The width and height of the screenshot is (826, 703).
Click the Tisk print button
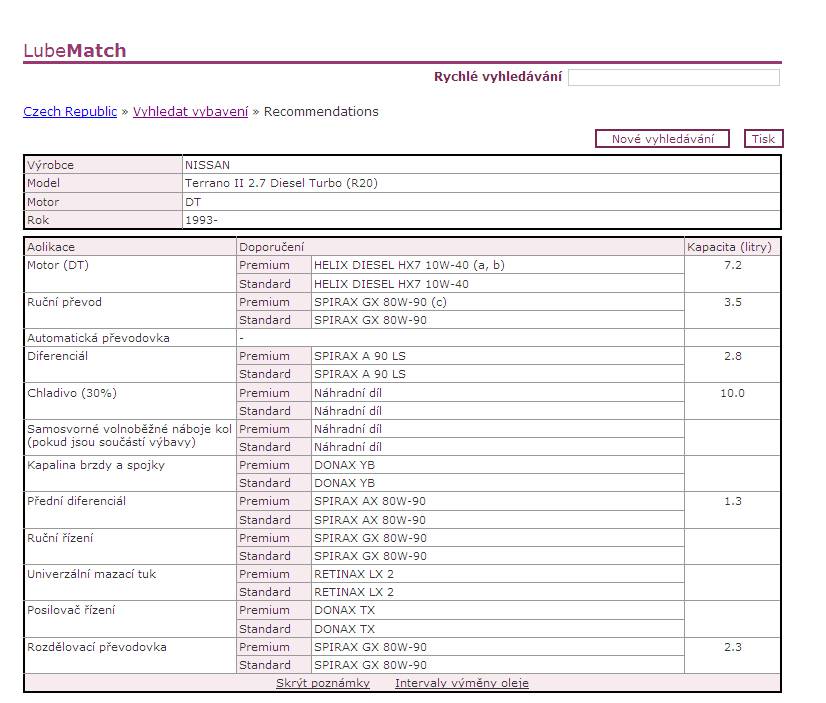pyautogui.click(x=763, y=139)
